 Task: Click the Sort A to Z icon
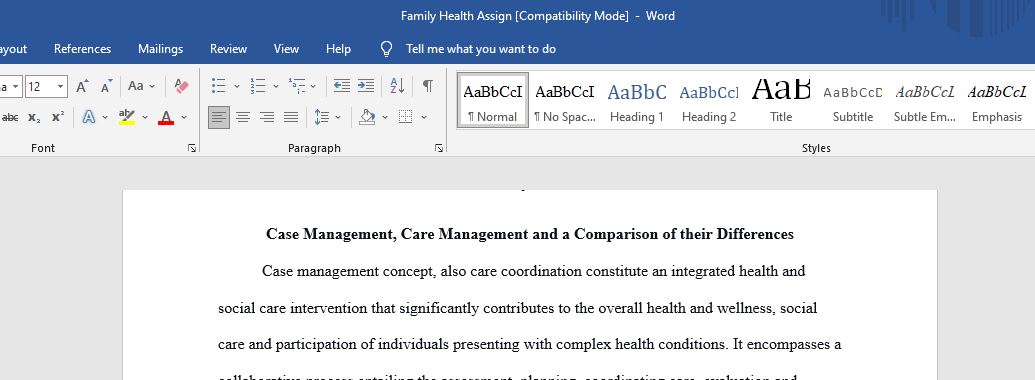[397, 86]
